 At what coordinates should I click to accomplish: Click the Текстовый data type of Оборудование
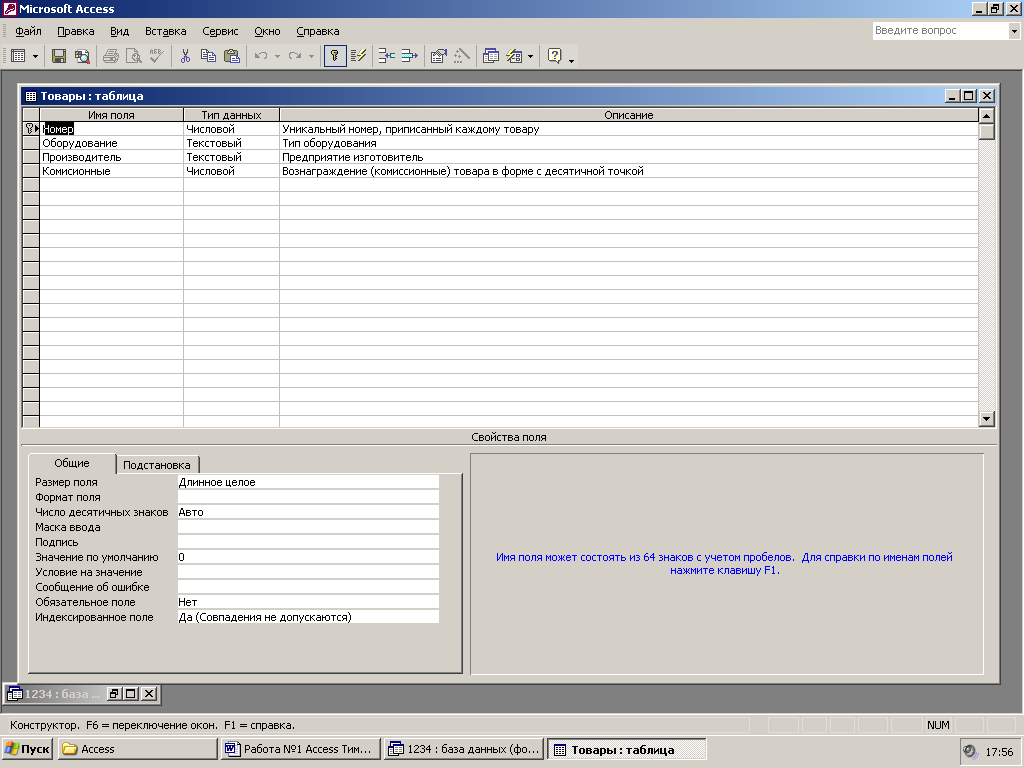231,143
